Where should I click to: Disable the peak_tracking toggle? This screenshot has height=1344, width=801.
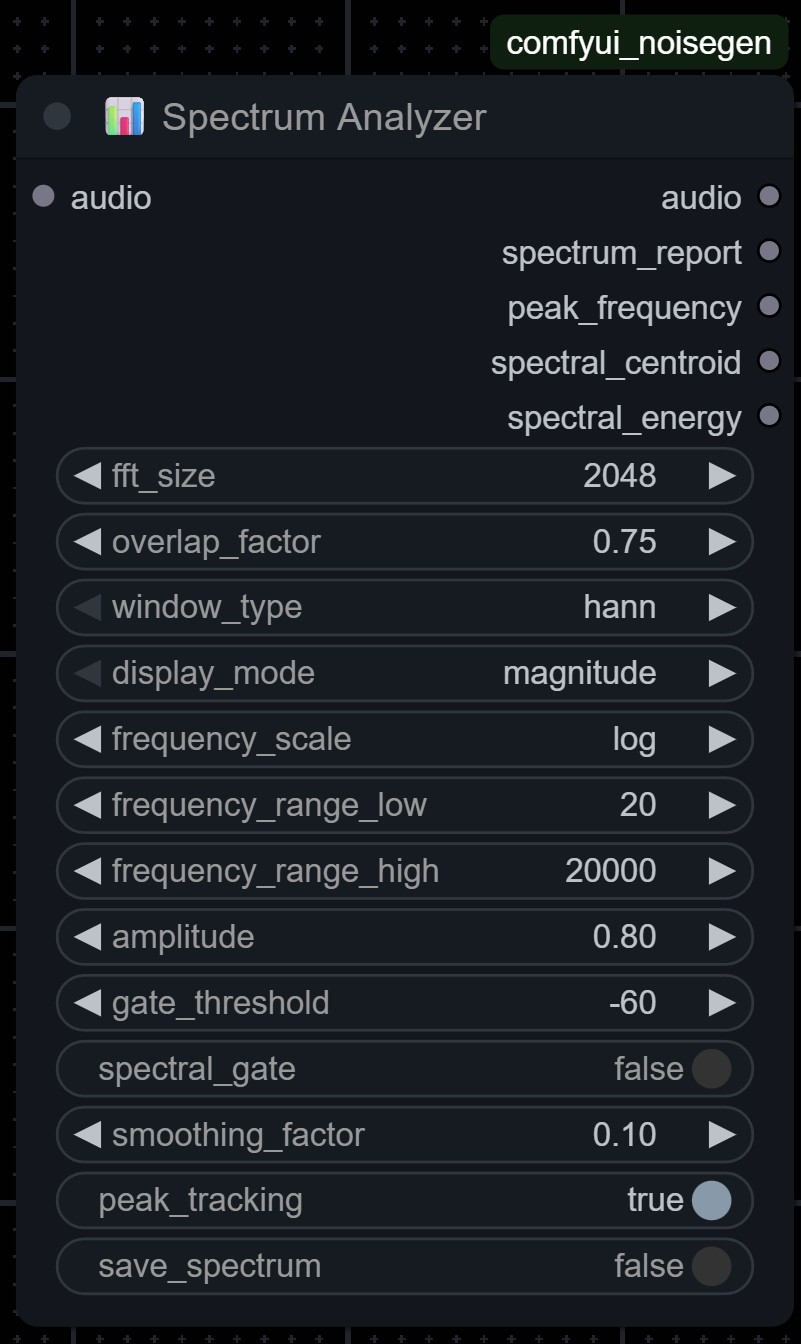(x=711, y=1200)
